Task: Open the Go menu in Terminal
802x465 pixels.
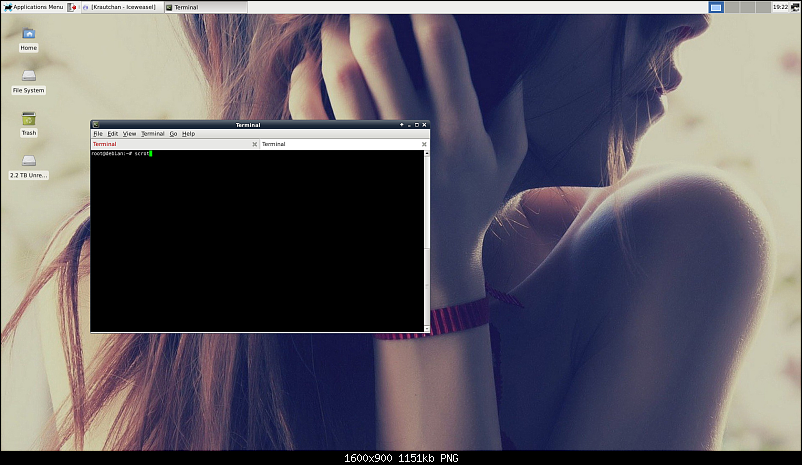Action: click(x=173, y=133)
